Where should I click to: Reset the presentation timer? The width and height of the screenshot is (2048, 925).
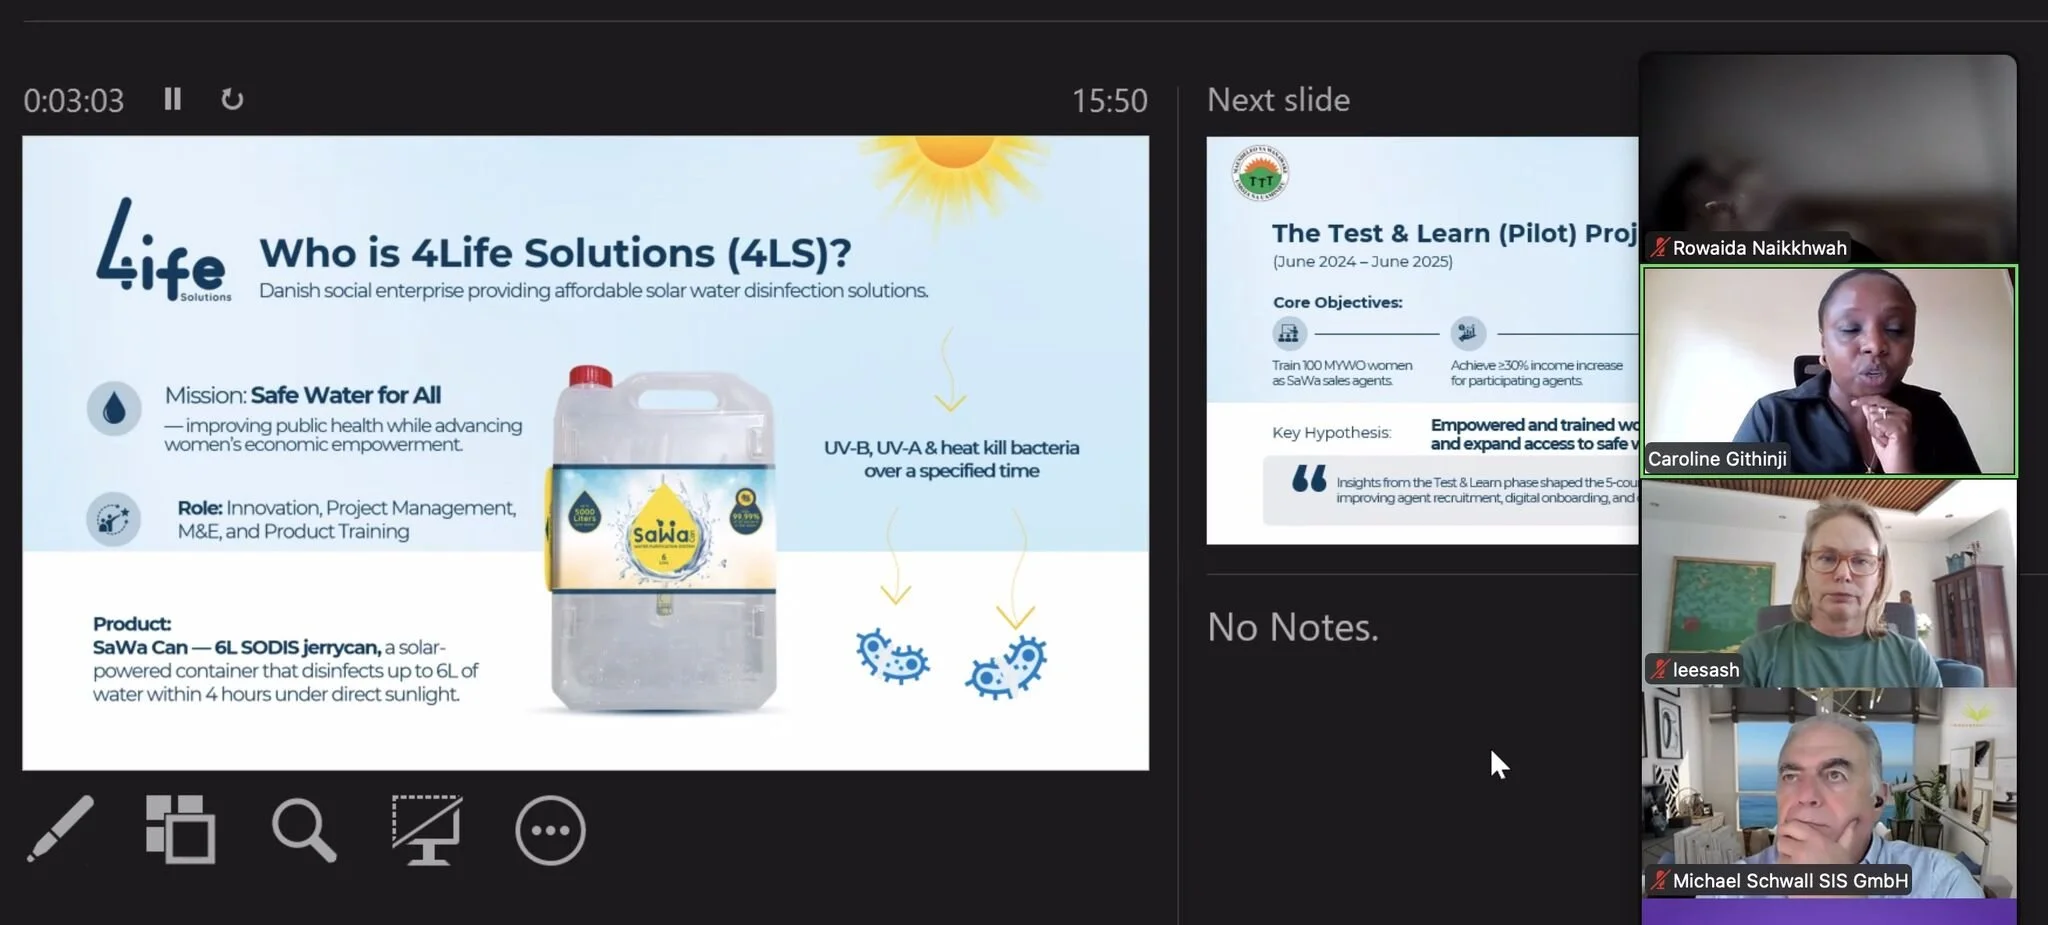(x=232, y=99)
